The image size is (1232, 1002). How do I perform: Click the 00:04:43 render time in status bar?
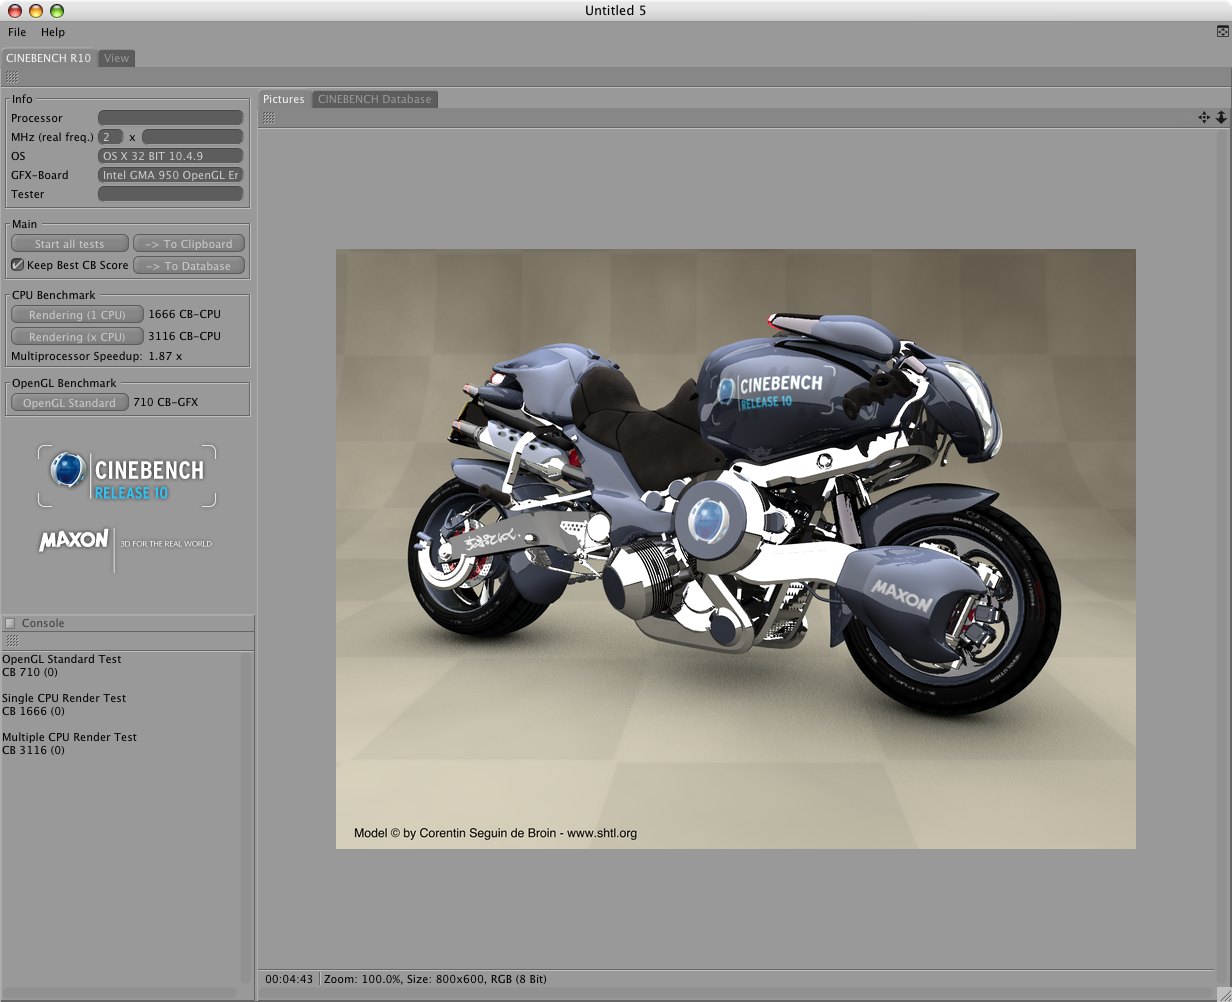click(x=289, y=979)
